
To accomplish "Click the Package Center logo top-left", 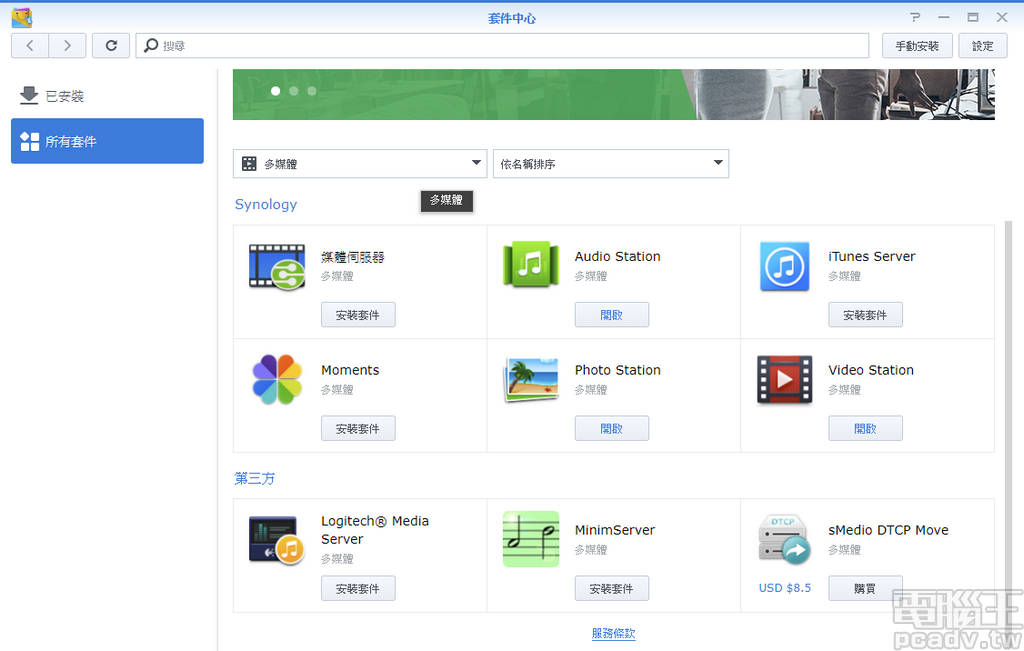I will (21, 17).
